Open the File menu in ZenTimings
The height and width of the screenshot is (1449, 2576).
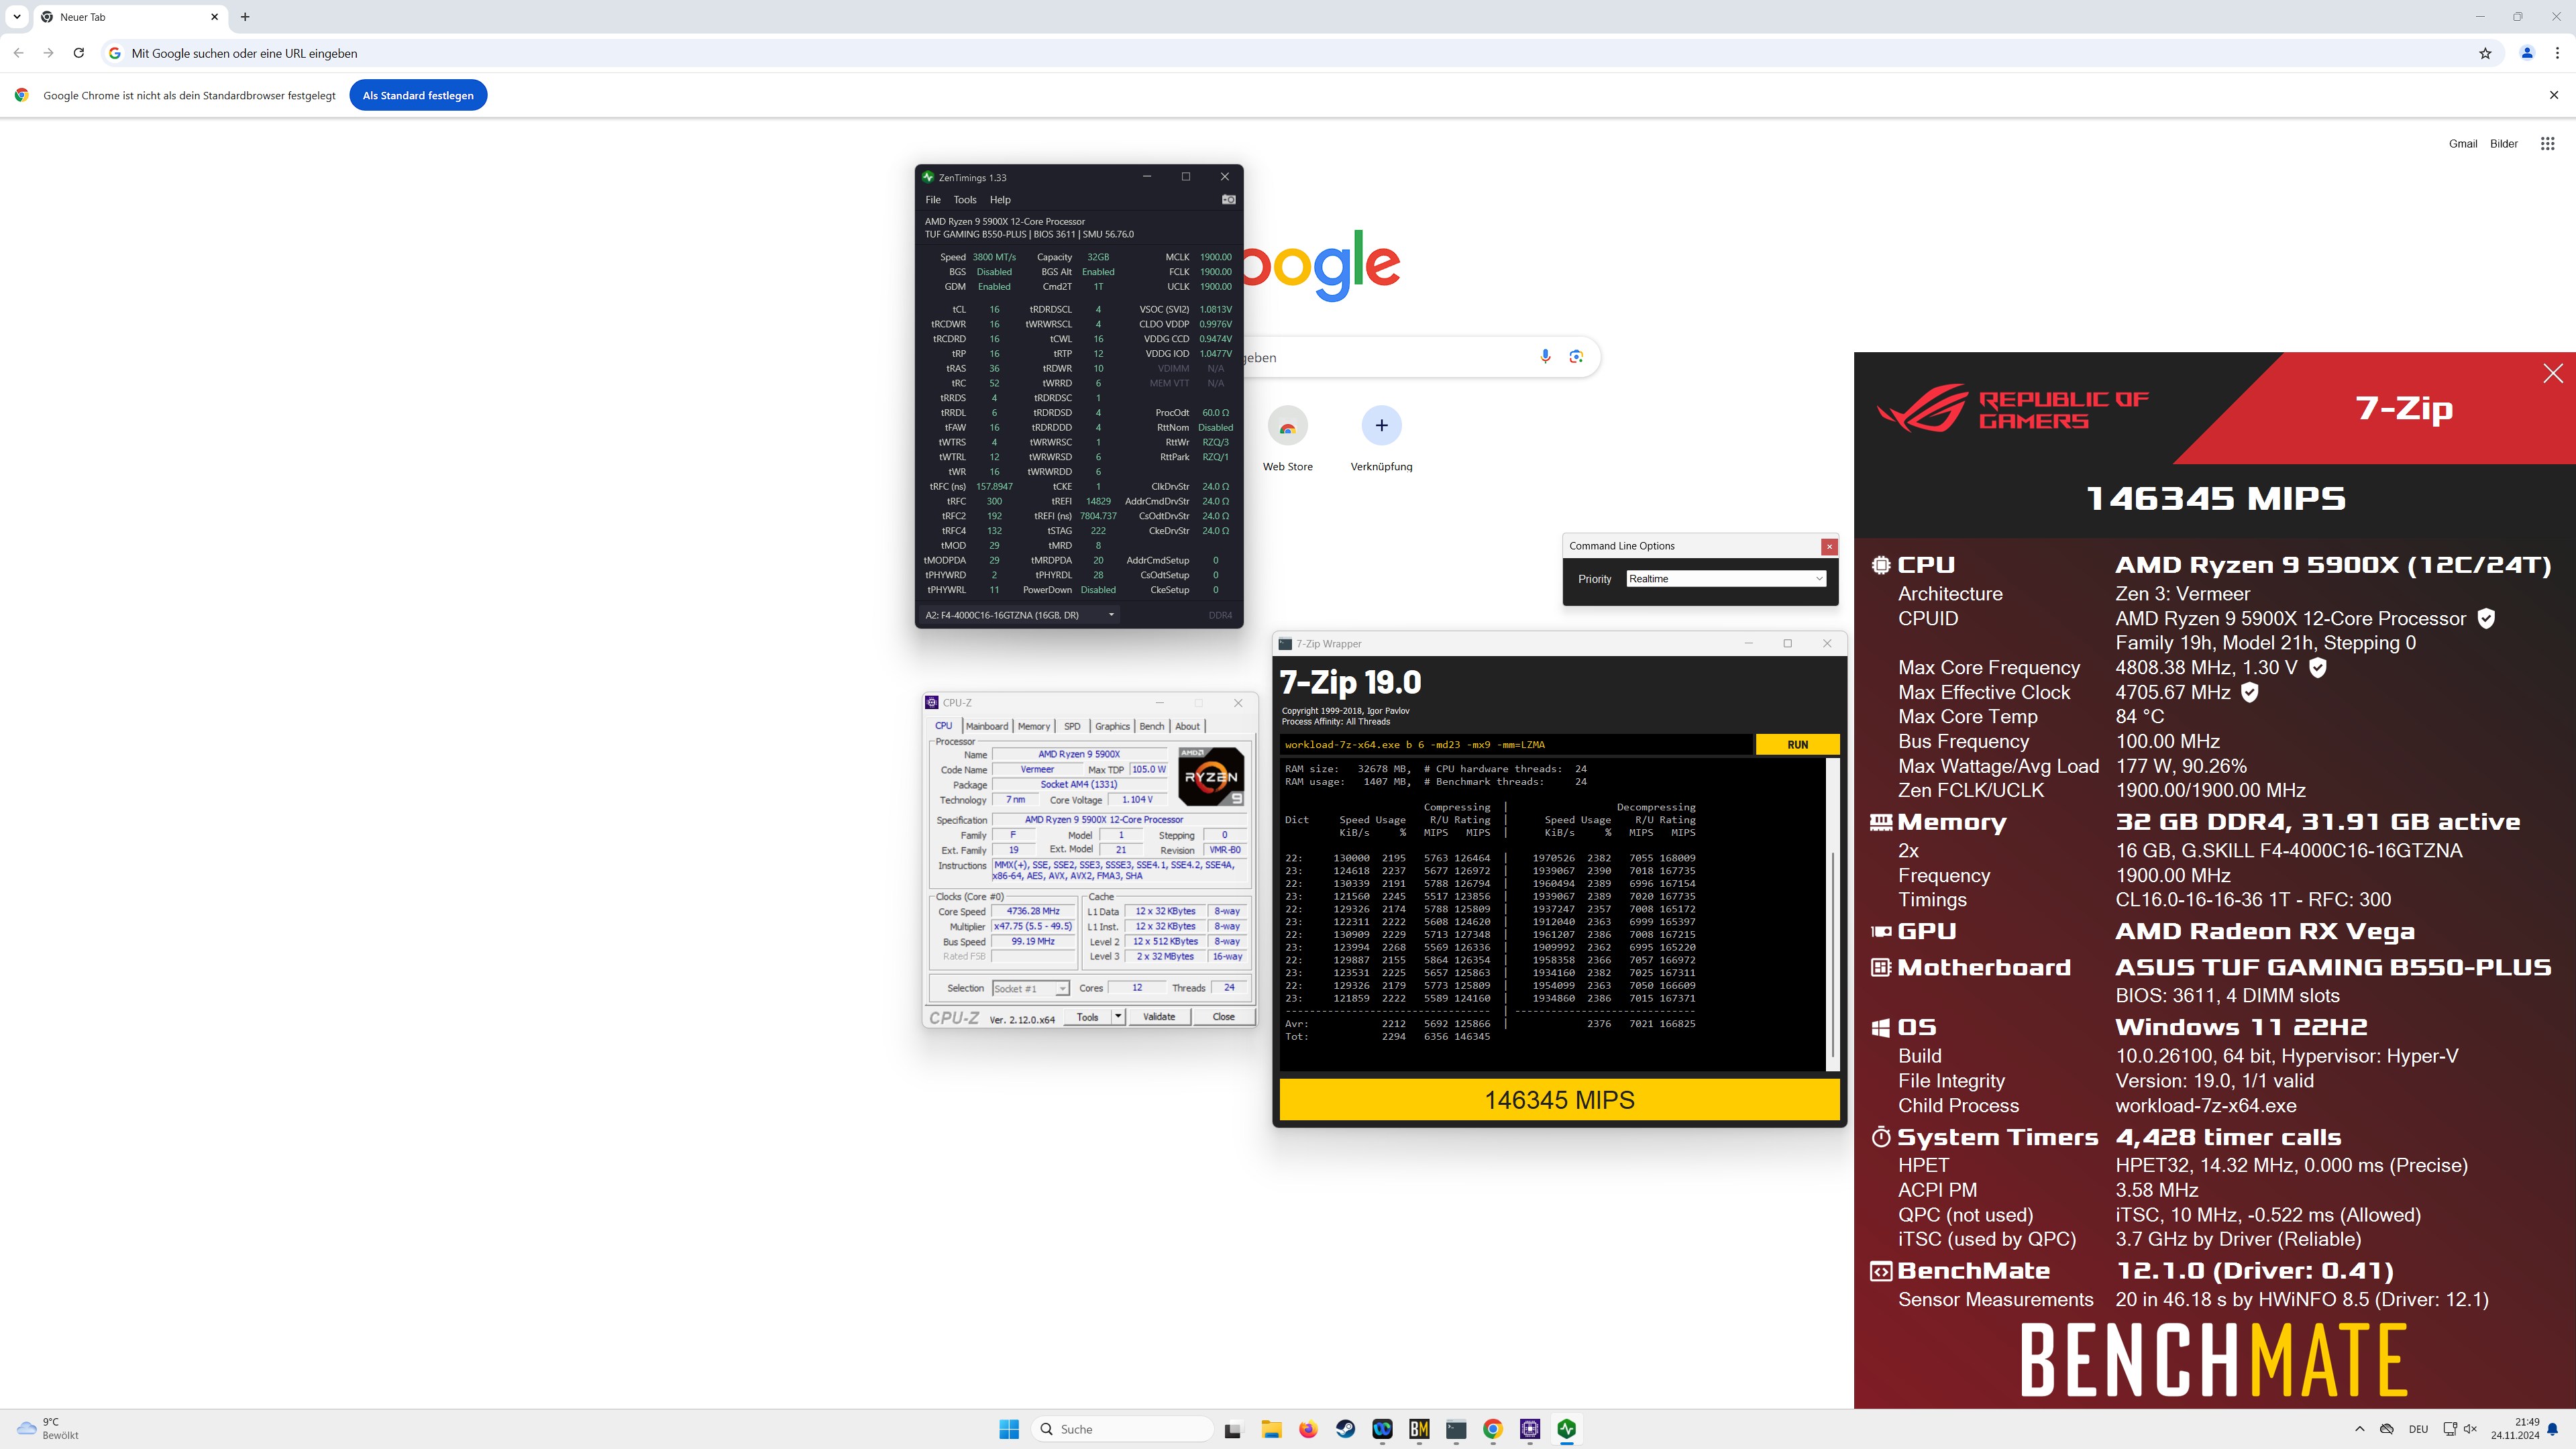pos(933,200)
